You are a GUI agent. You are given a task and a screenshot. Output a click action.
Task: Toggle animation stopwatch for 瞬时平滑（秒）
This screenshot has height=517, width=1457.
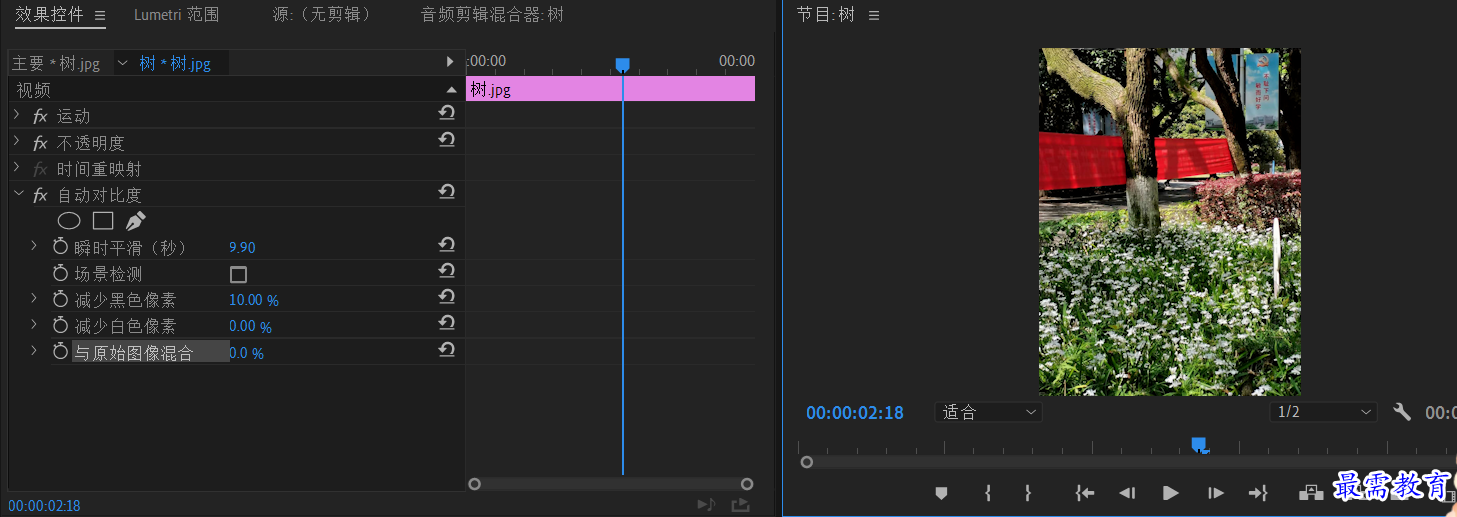pos(60,247)
